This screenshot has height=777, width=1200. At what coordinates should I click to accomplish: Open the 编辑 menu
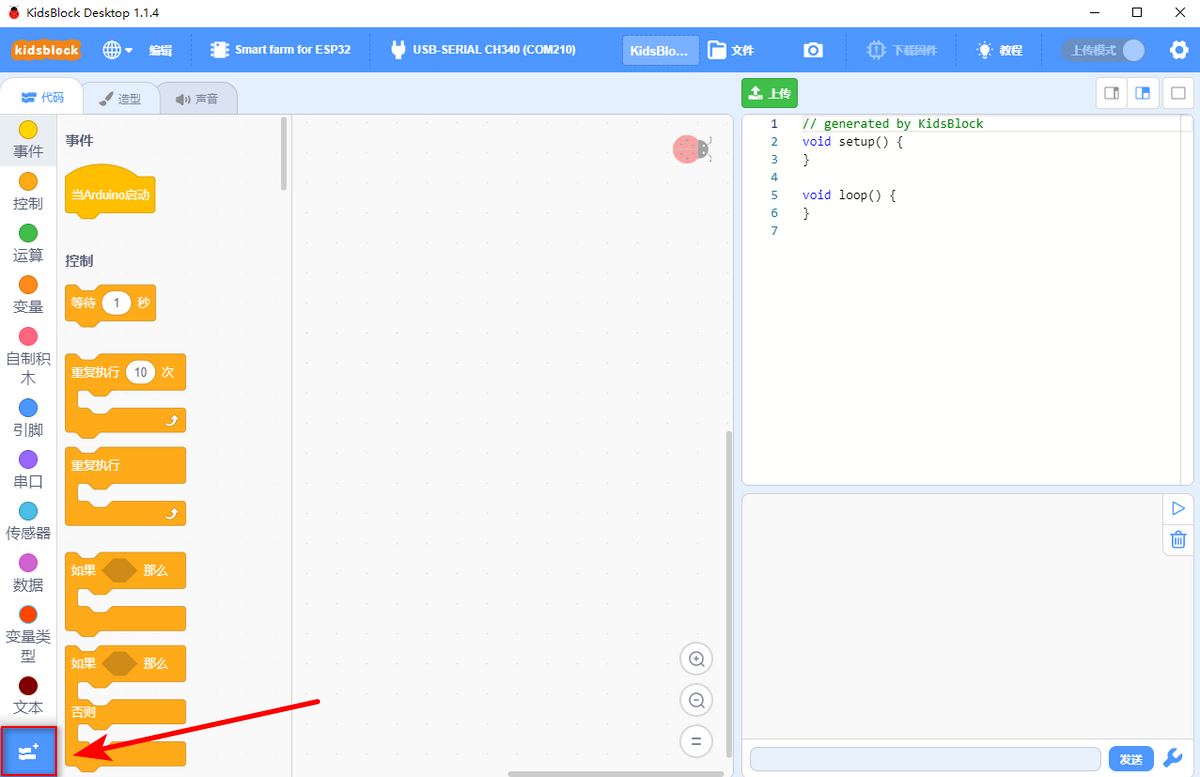pos(160,50)
